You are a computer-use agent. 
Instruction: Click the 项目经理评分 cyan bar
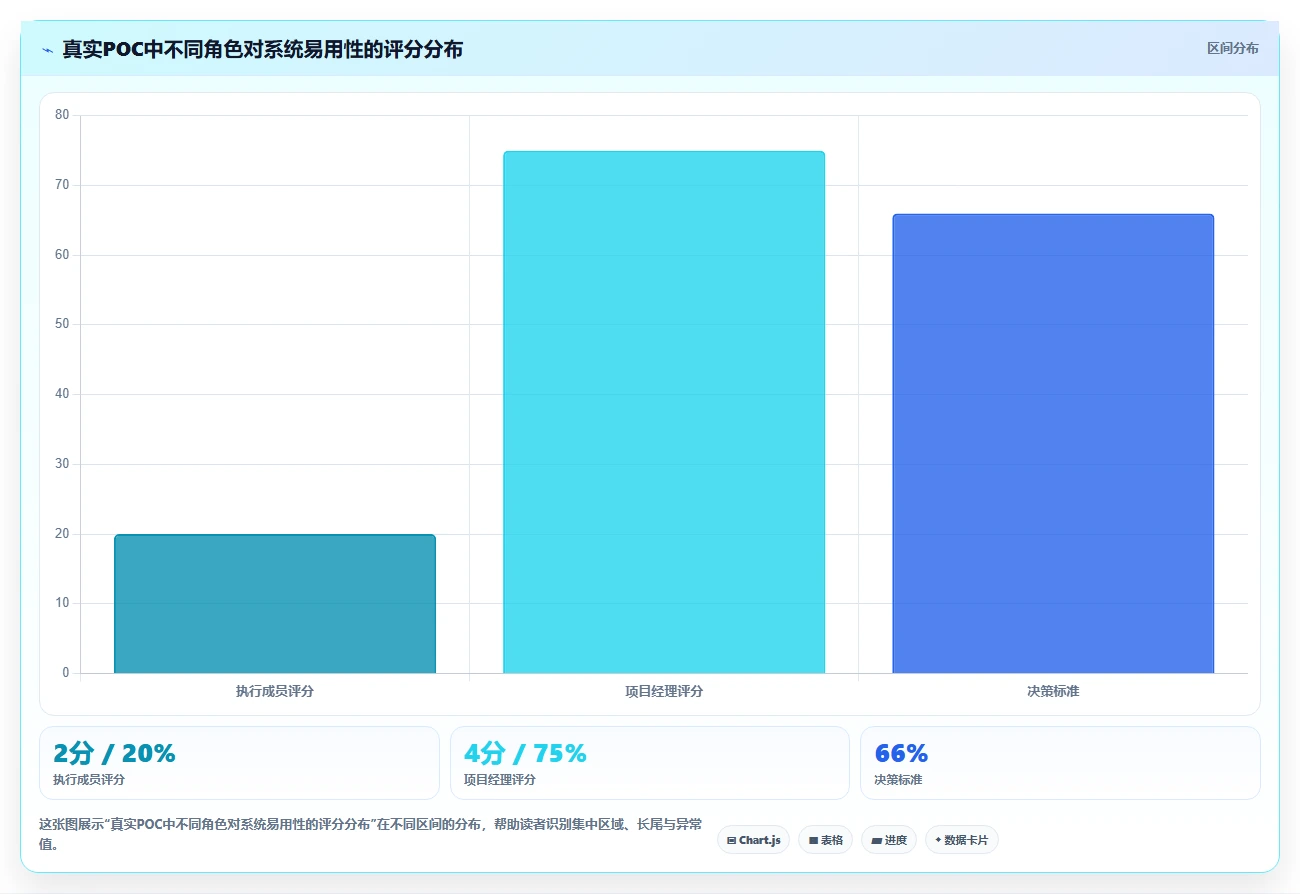664,412
